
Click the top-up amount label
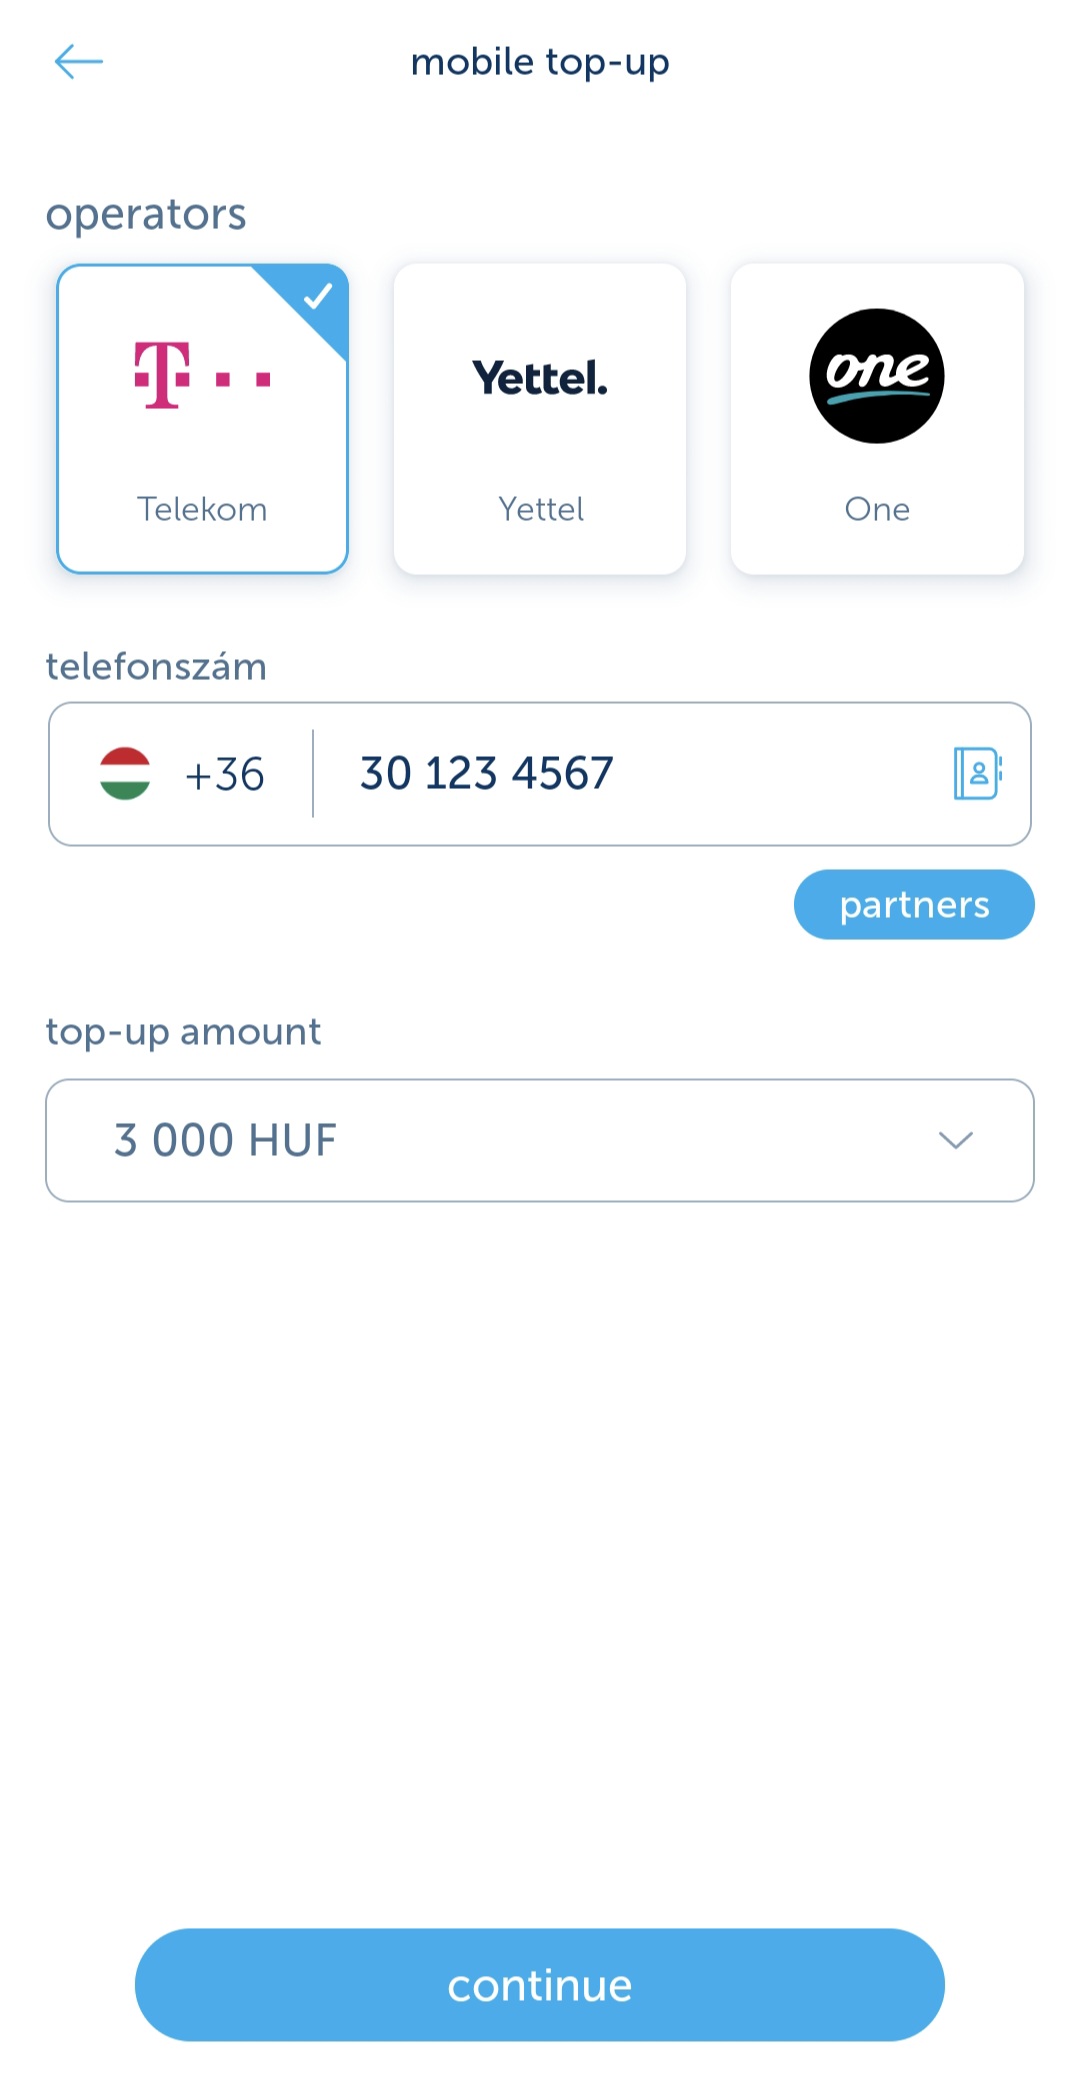point(184,1031)
